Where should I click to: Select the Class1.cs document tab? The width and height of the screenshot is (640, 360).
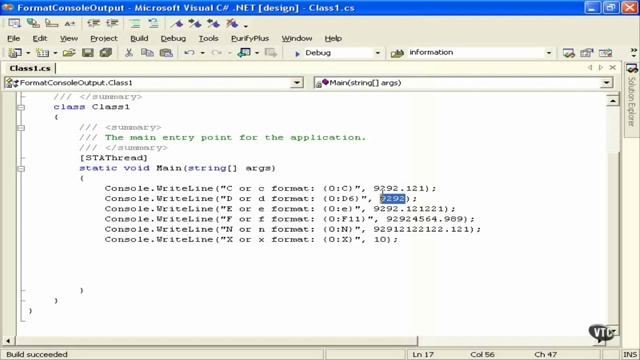(x=30, y=68)
